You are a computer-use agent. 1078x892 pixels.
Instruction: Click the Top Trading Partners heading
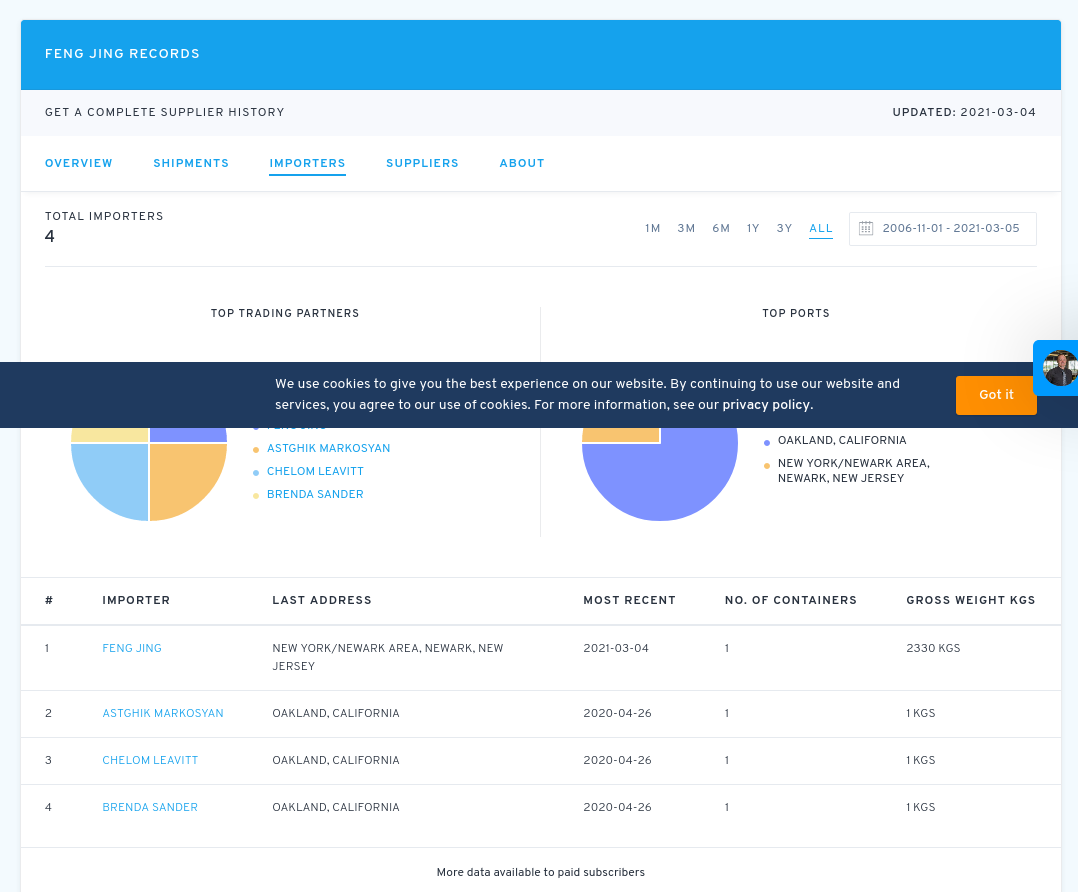point(285,313)
